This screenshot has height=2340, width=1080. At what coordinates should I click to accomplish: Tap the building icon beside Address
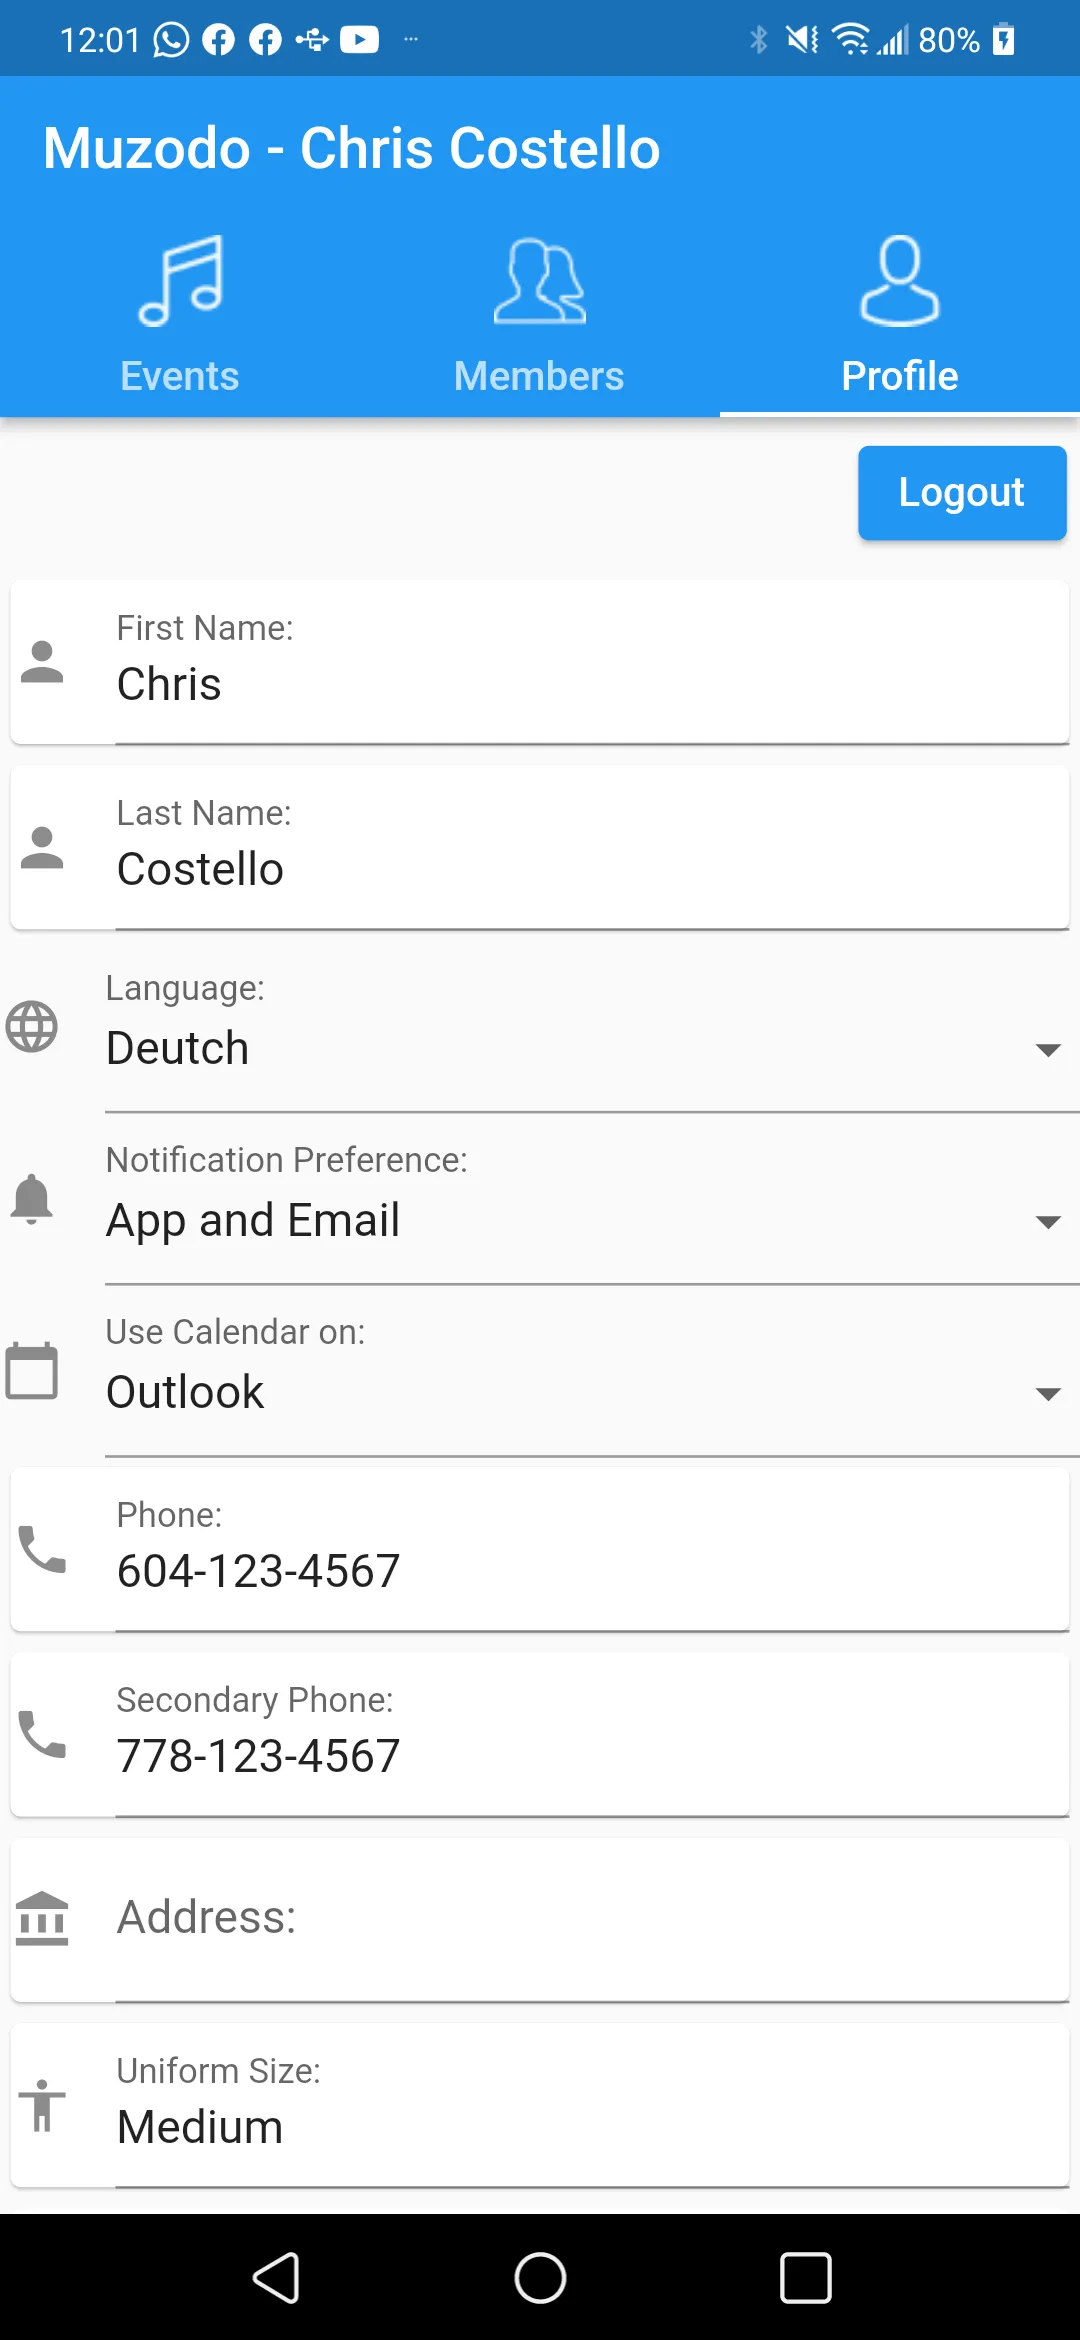(42, 1918)
